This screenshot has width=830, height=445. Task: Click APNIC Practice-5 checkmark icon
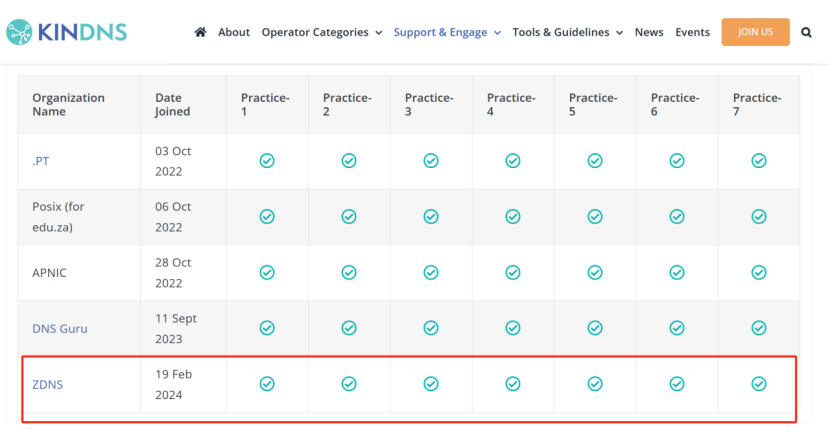pos(595,272)
